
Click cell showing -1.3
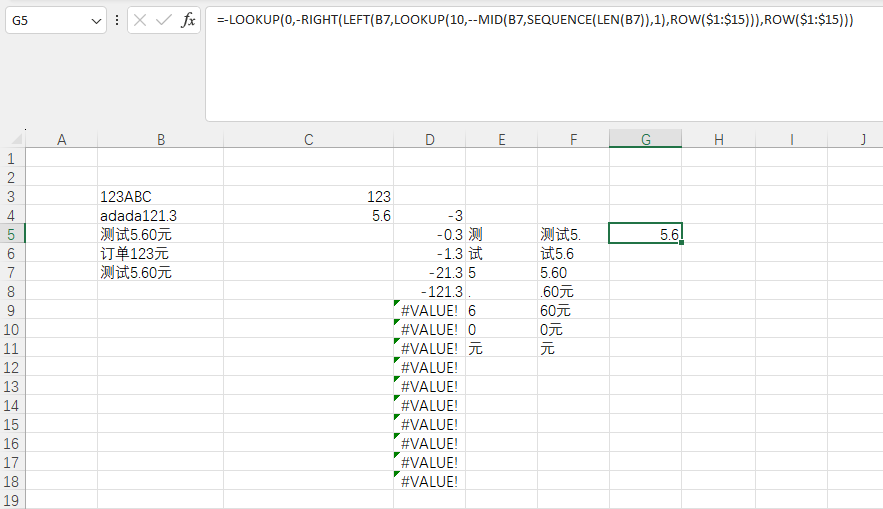[x=430, y=253]
